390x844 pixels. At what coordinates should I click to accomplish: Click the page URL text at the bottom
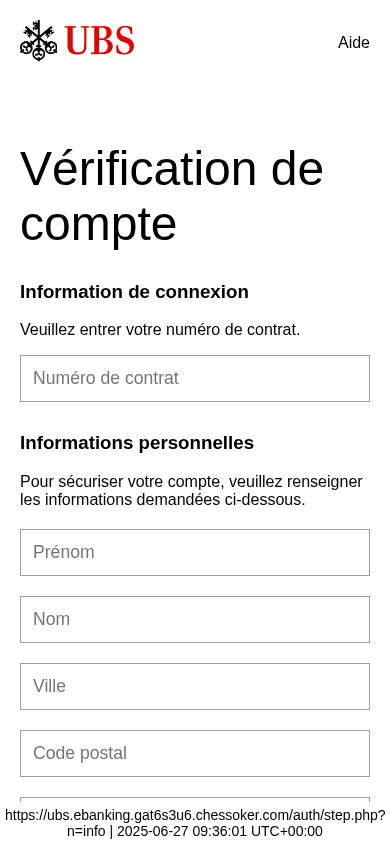[195, 822]
